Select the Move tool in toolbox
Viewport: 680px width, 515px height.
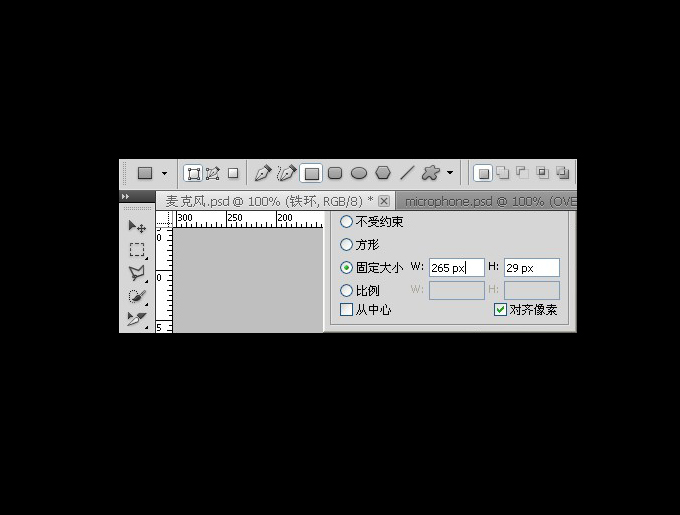click(137, 226)
